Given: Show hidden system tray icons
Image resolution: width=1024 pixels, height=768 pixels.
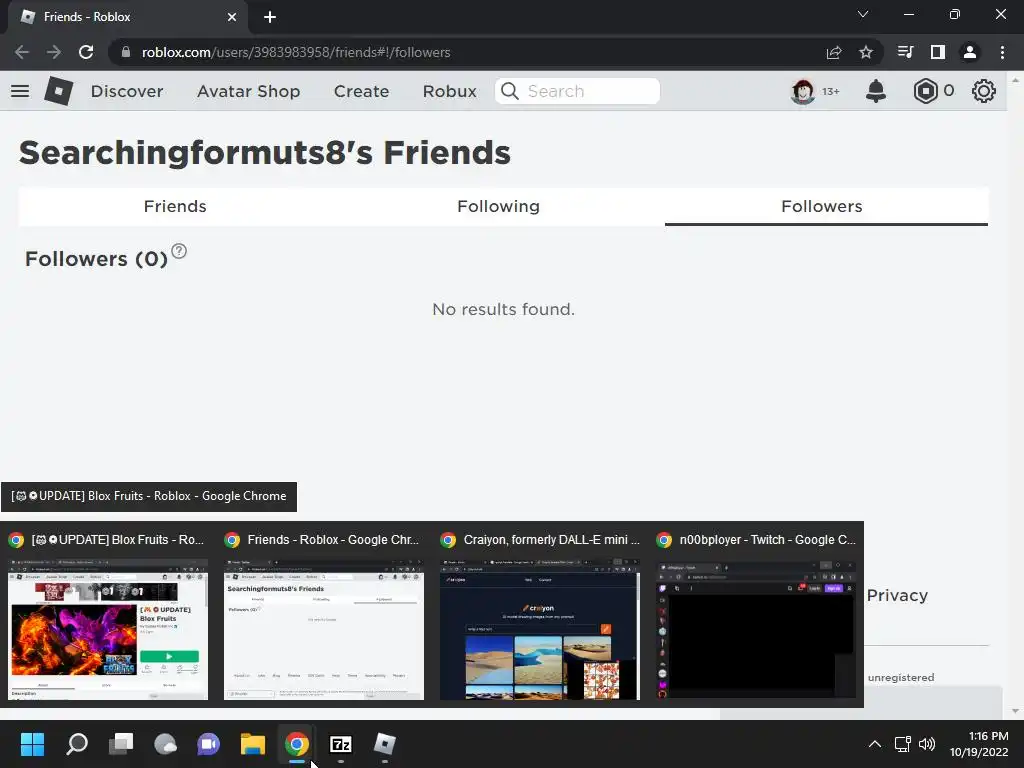Looking at the screenshot, I should click(x=875, y=744).
